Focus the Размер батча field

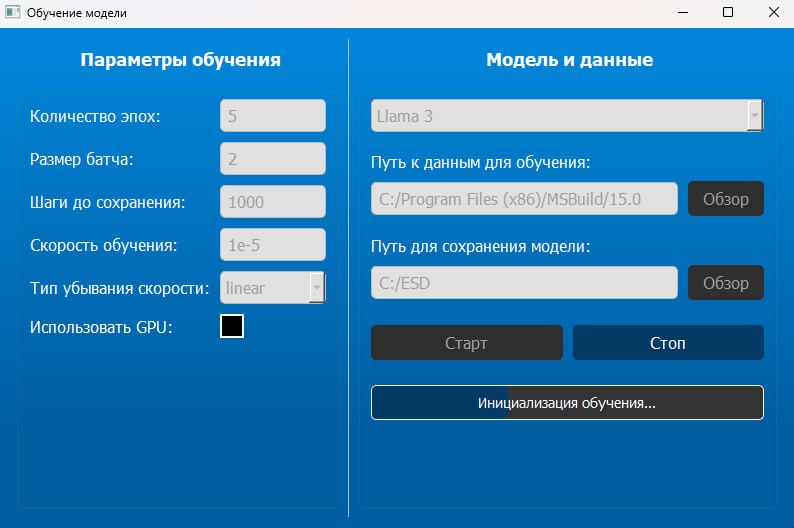(x=272, y=159)
